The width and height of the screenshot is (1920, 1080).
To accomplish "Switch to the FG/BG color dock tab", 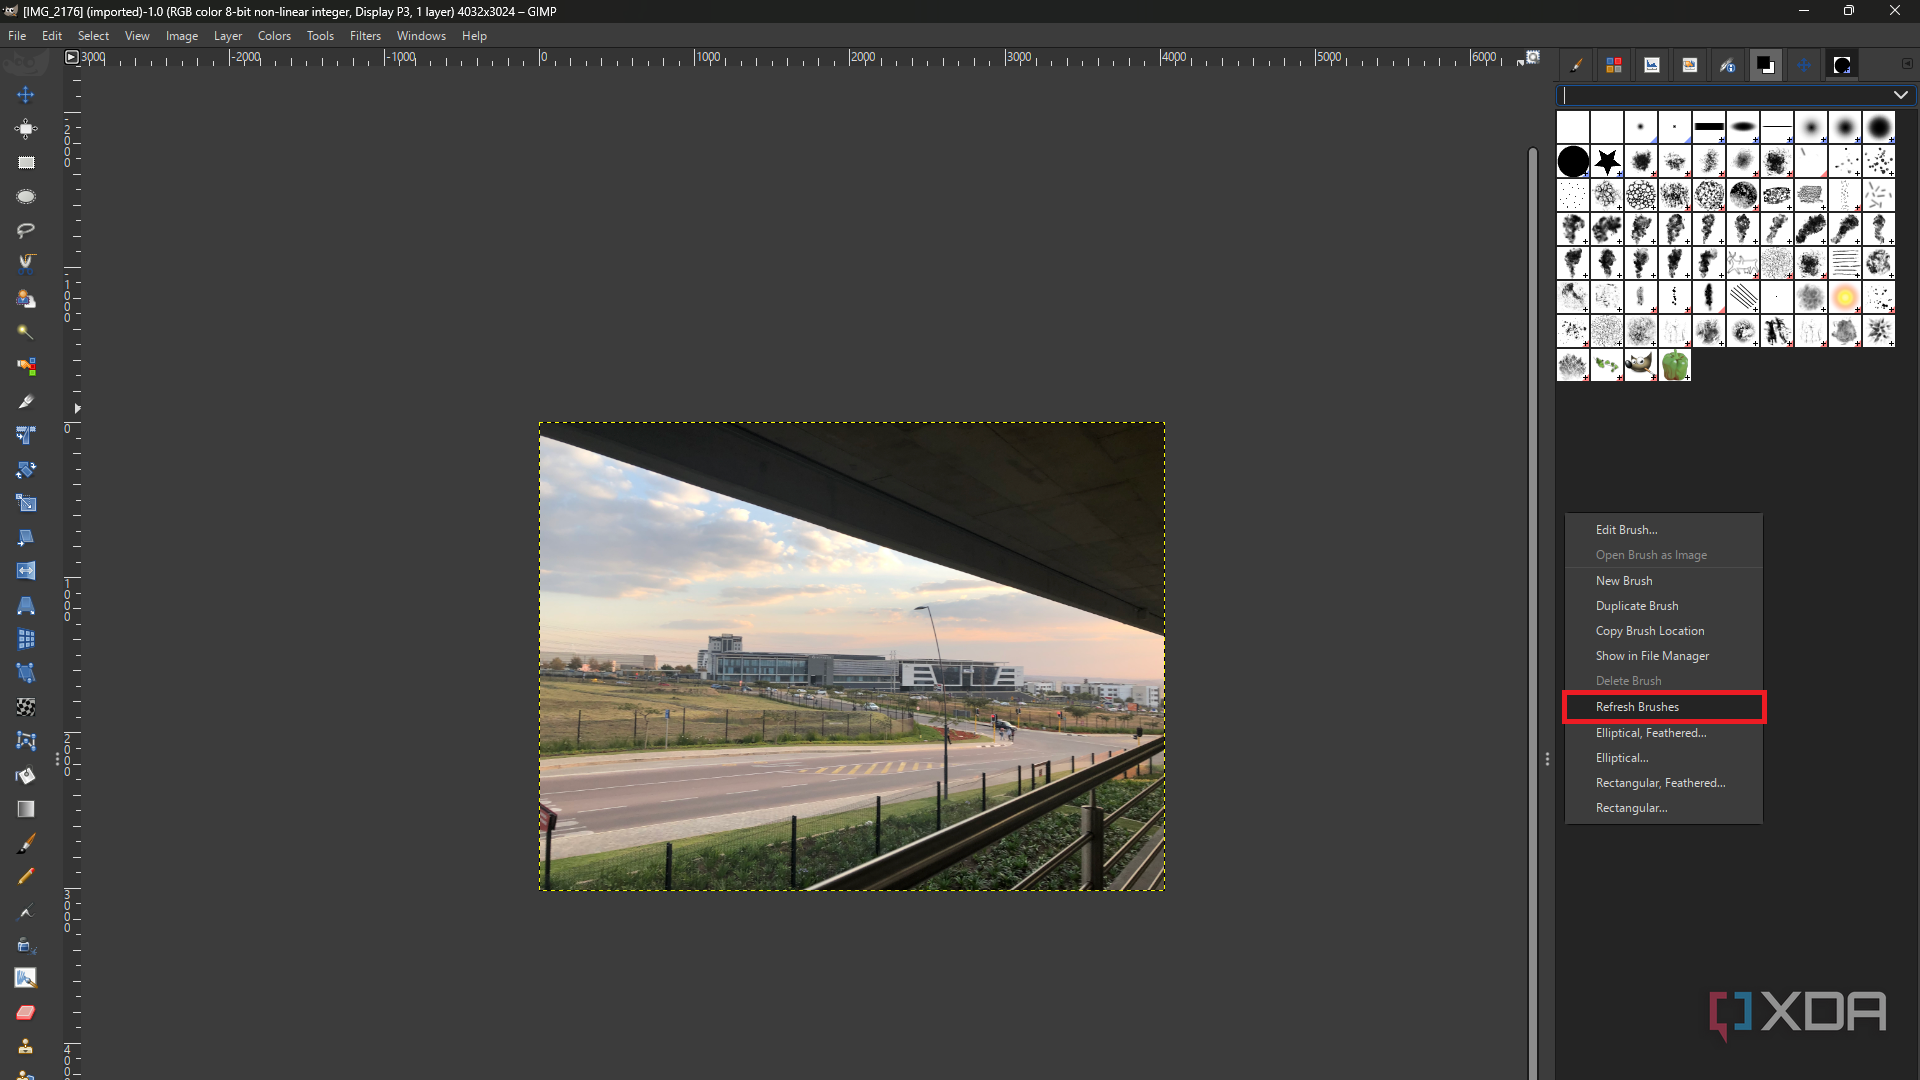I will click(x=1766, y=65).
